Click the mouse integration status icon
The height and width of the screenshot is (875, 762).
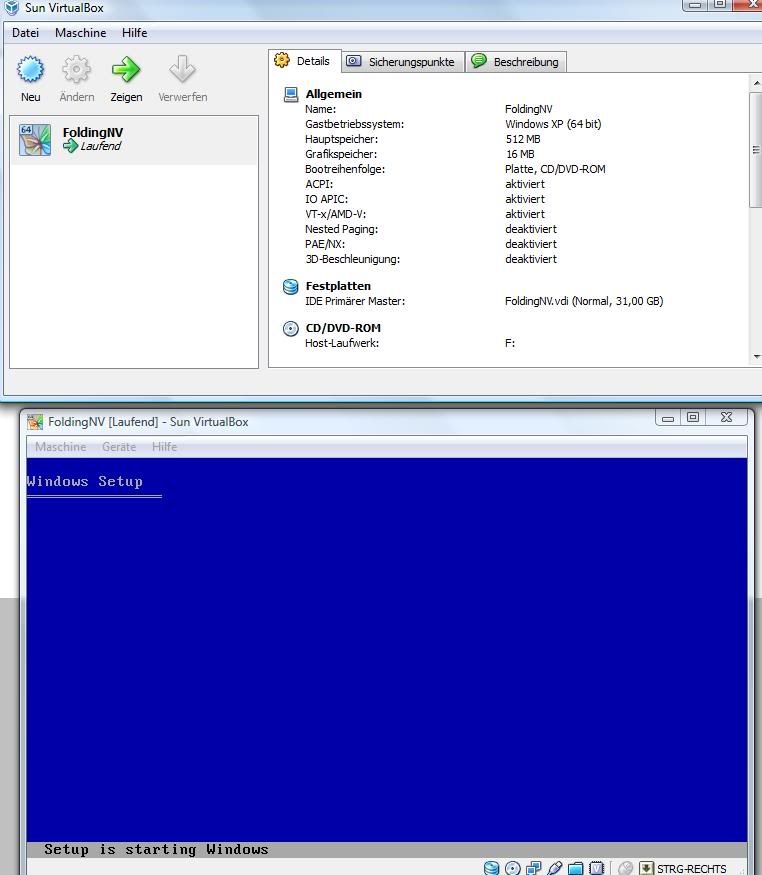click(x=626, y=868)
